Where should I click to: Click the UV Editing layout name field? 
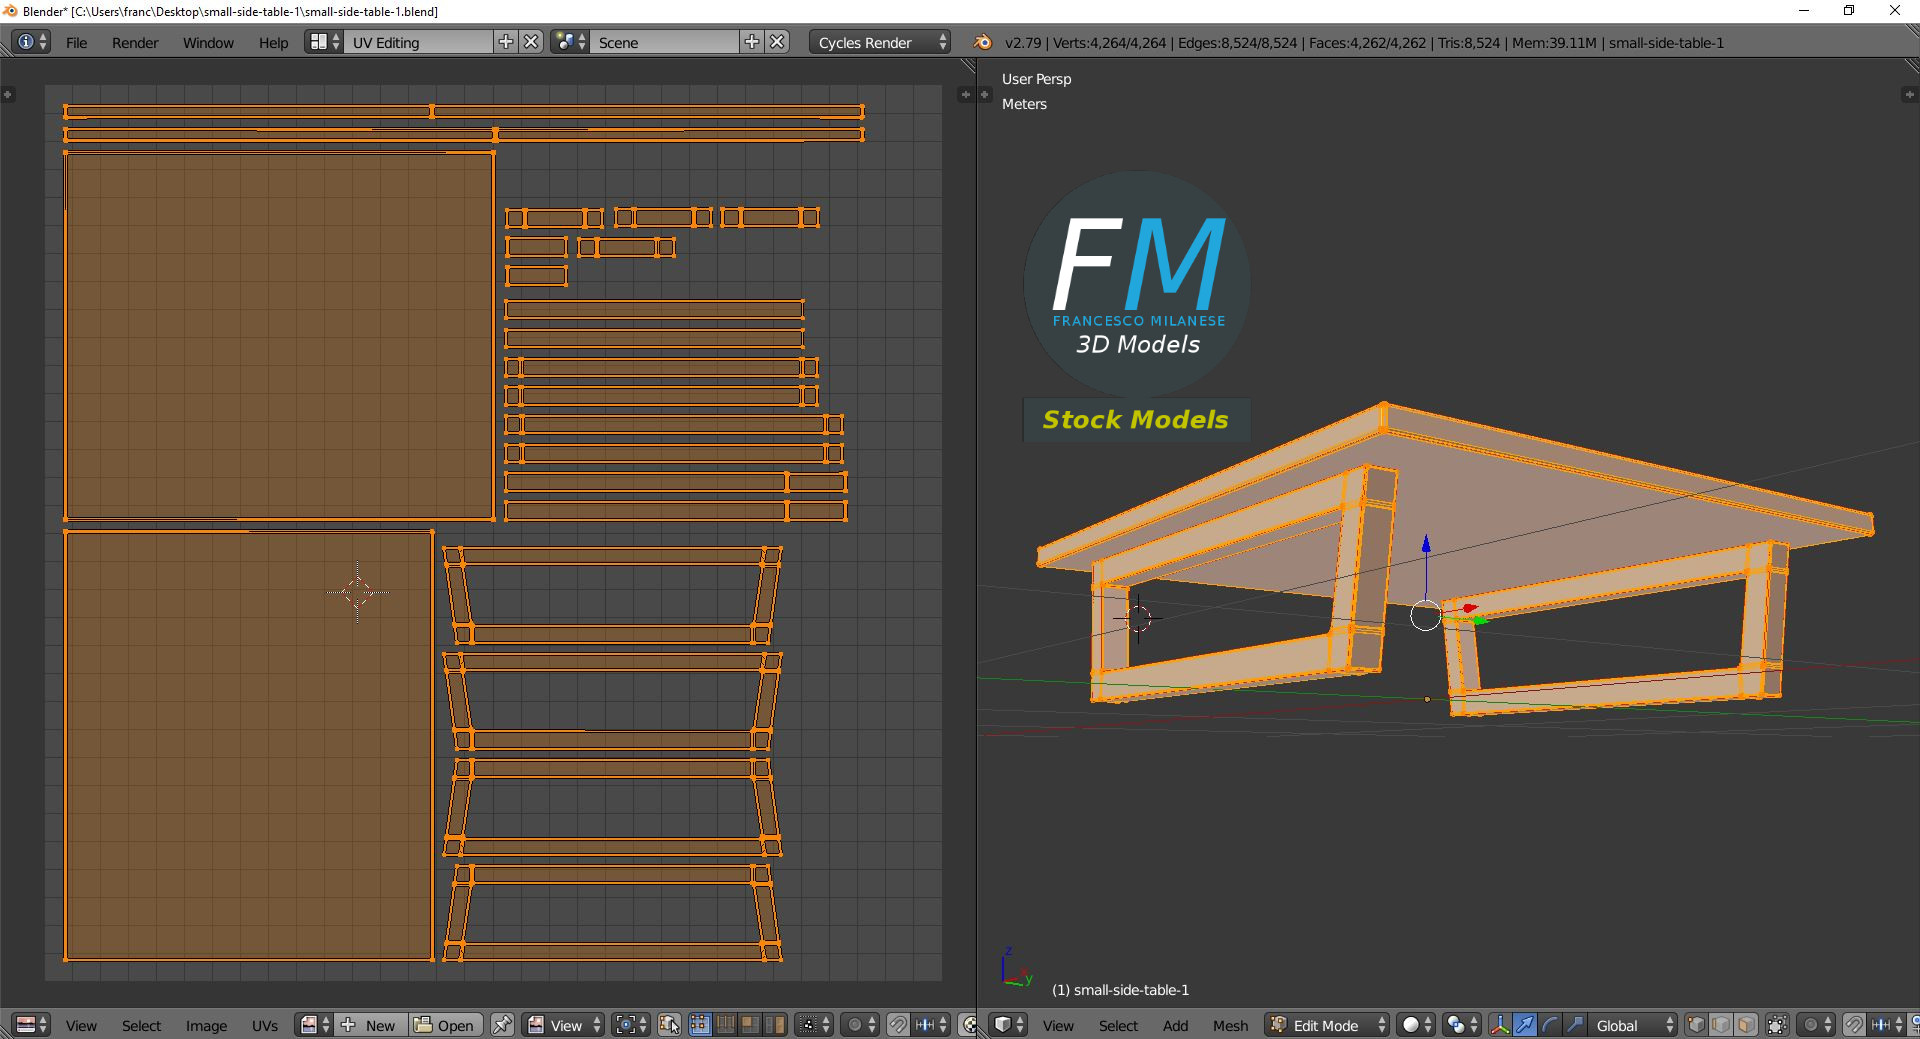click(x=417, y=42)
